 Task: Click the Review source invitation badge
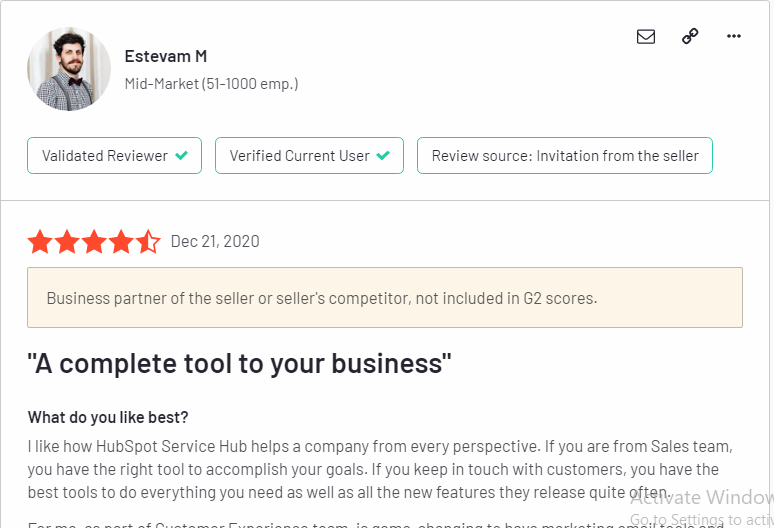point(565,155)
